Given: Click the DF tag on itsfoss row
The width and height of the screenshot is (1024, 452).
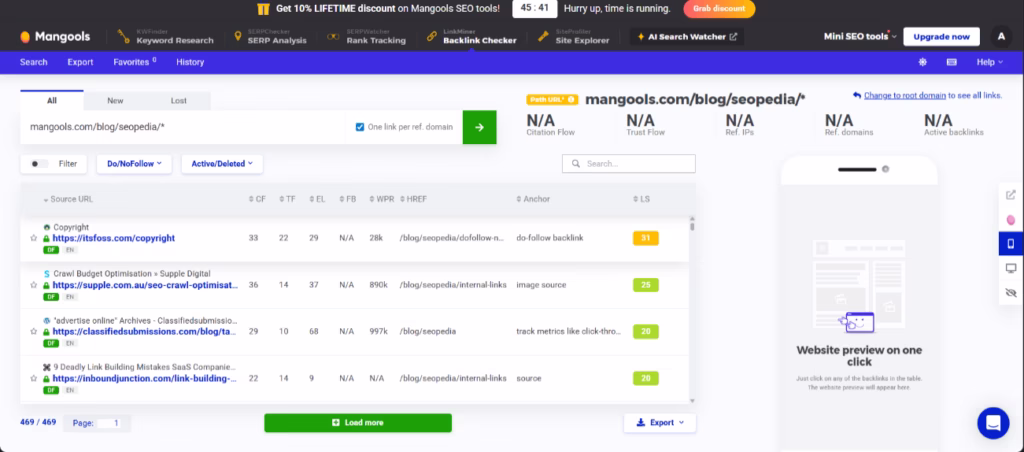Looking at the screenshot, I should click(x=51, y=250).
